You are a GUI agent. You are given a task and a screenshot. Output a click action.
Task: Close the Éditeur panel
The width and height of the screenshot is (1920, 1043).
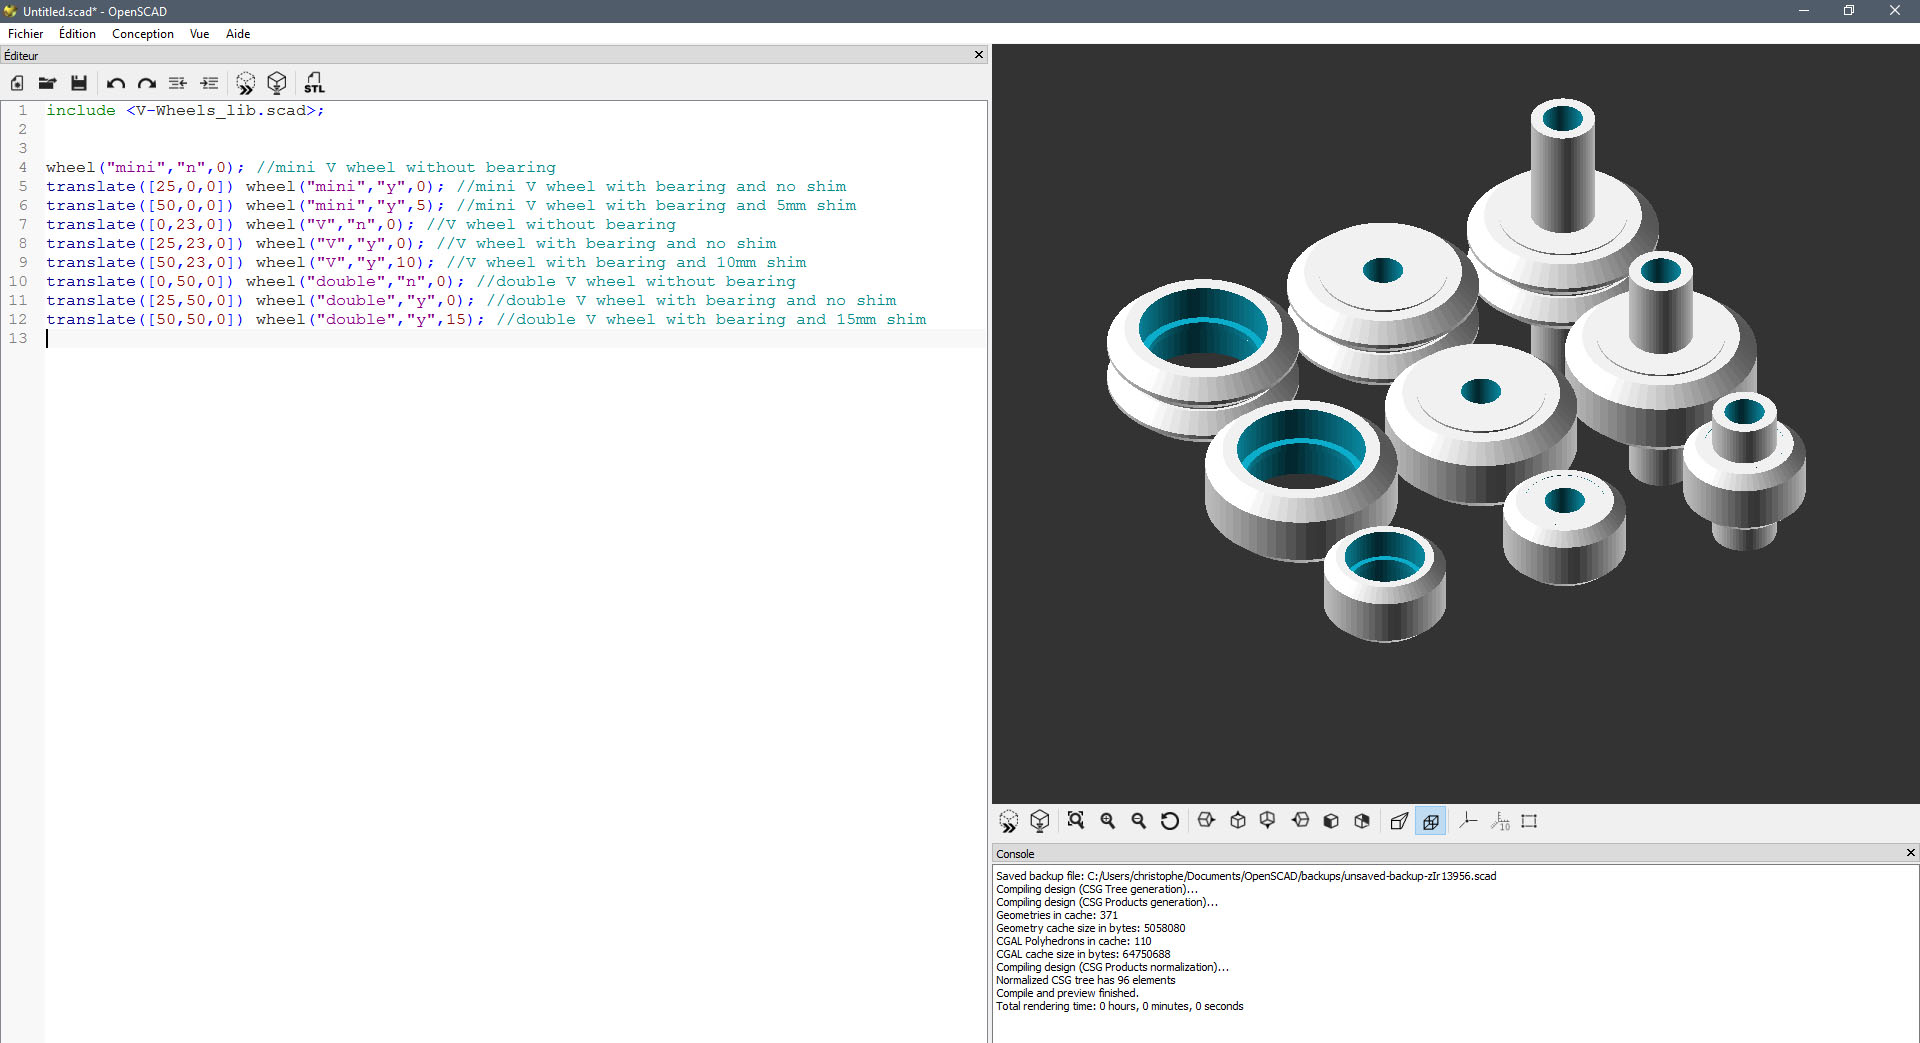[x=978, y=55]
